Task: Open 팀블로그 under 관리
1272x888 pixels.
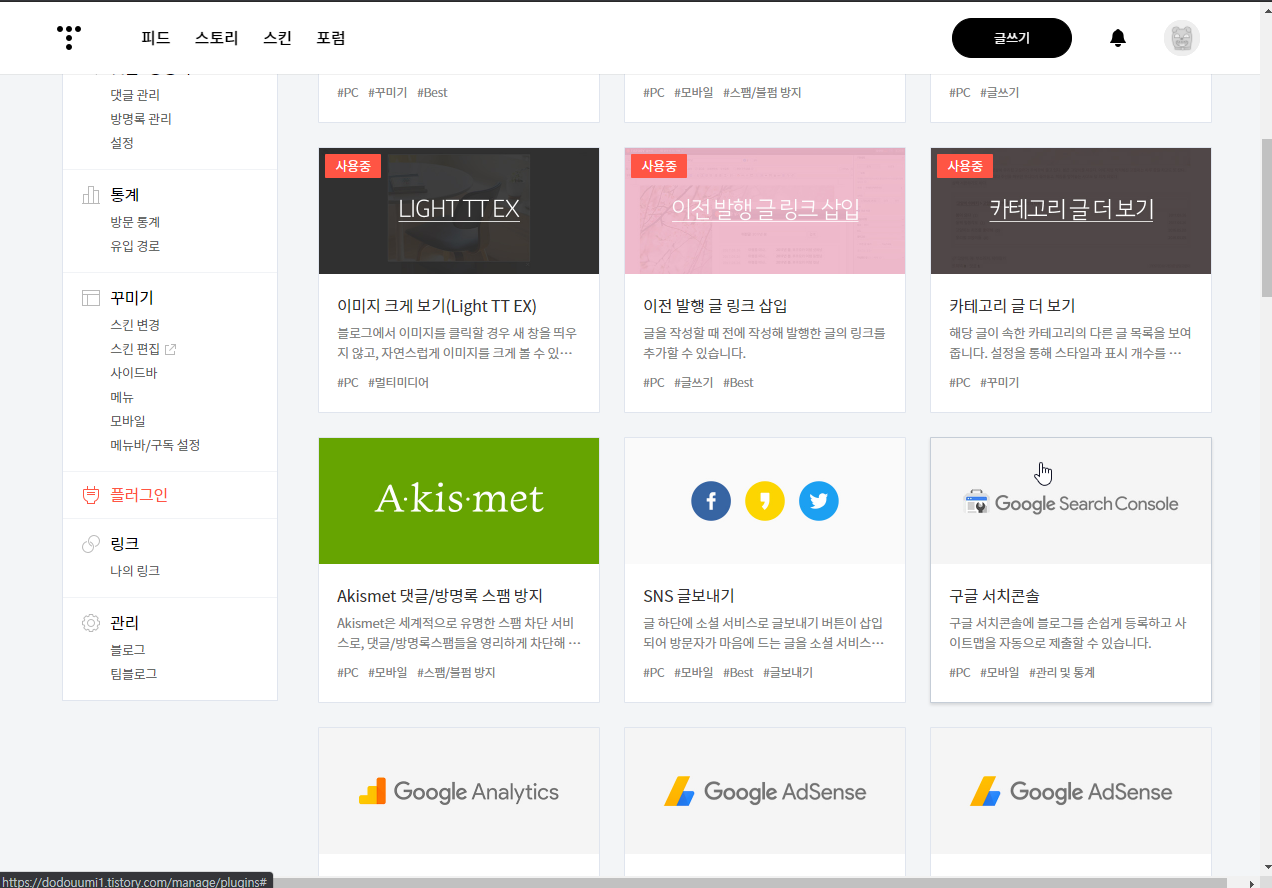Action: 134,674
